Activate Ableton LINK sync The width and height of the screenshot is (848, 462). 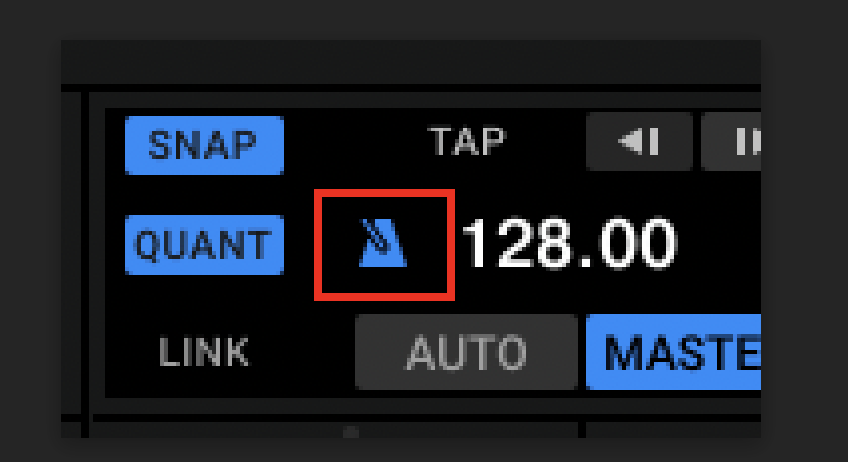204,352
